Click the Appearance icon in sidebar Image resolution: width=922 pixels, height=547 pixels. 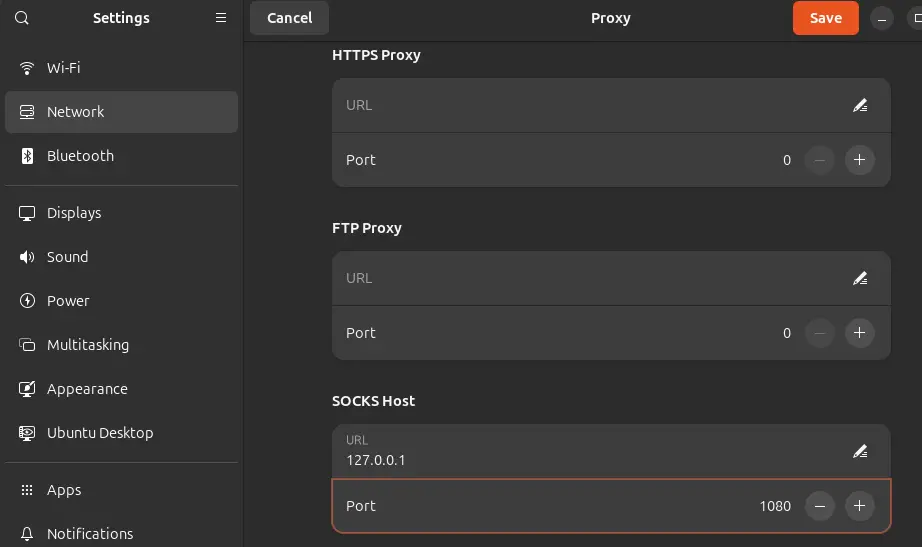(x=26, y=389)
